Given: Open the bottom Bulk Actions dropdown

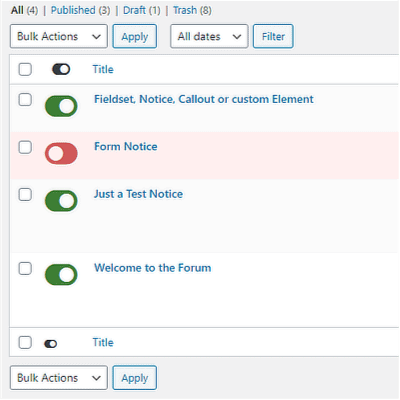Looking at the screenshot, I should coord(59,378).
